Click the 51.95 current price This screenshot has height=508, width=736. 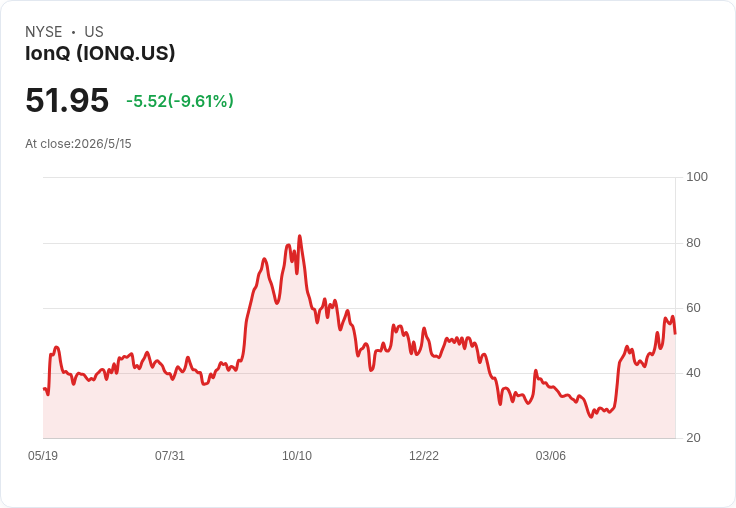coord(67,100)
